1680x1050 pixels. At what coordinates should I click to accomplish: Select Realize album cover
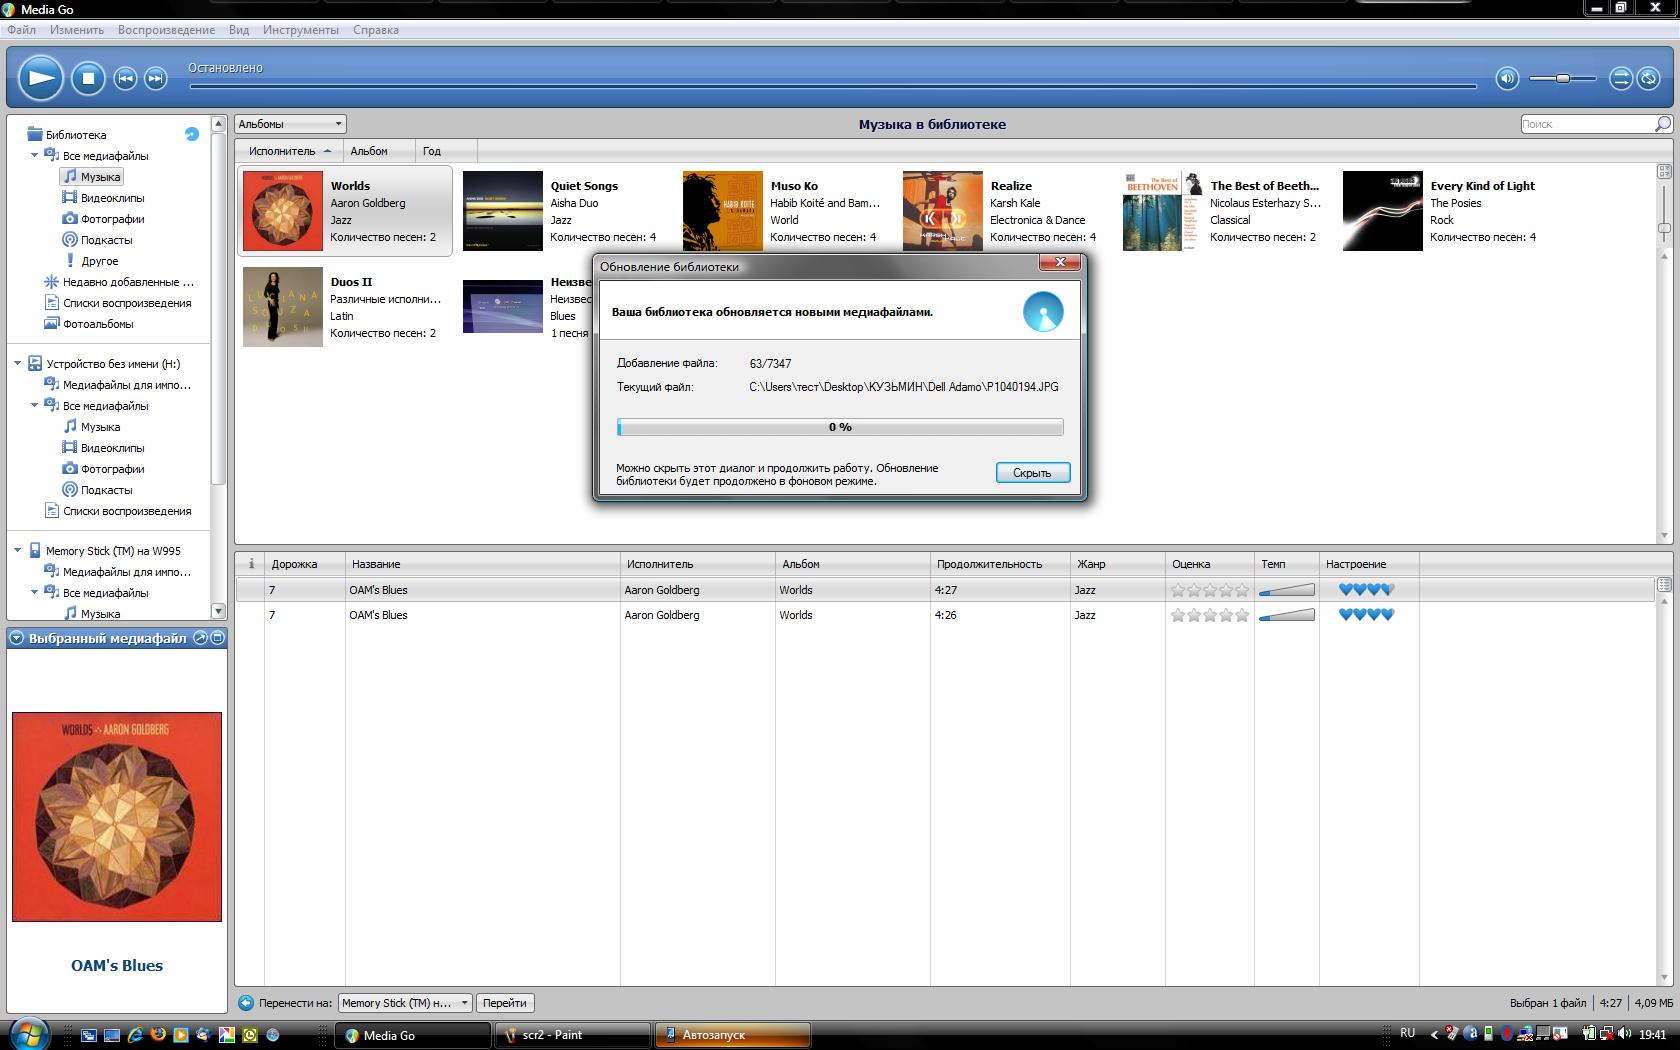click(943, 211)
